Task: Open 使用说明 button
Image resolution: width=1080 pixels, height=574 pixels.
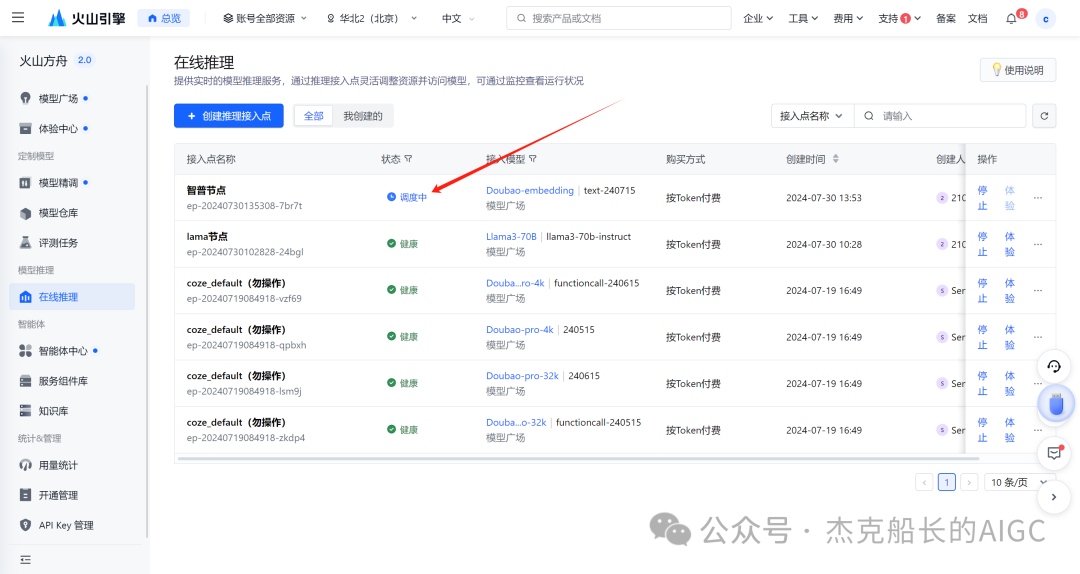Action: [x=1017, y=70]
